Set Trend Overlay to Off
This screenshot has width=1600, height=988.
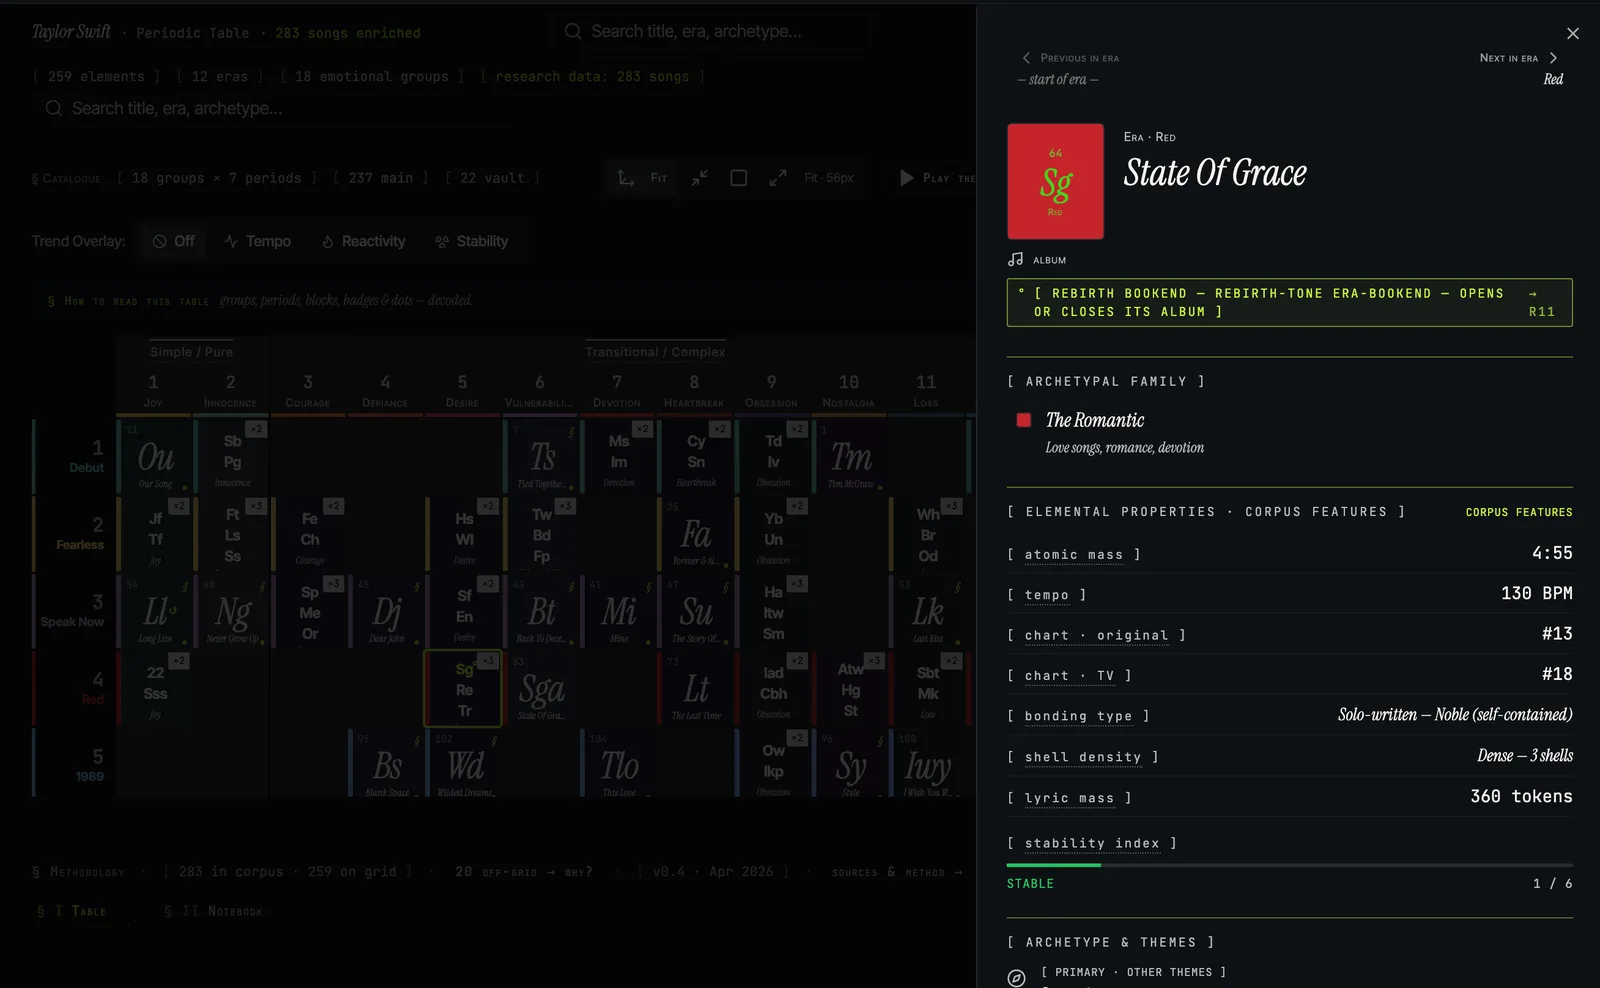click(x=174, y=241)
